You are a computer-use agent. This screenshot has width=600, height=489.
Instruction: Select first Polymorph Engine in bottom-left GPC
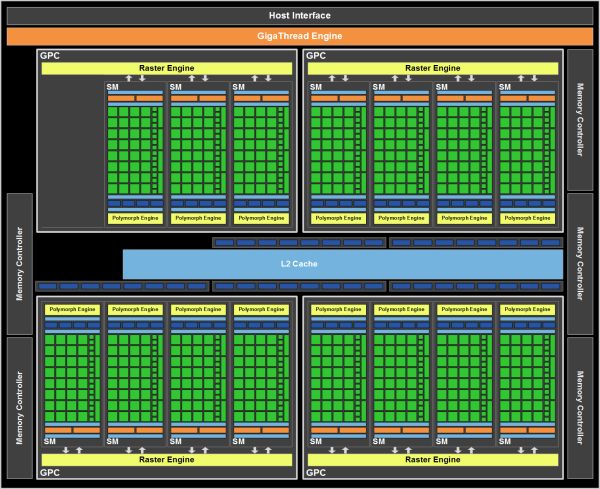(72, 309)
